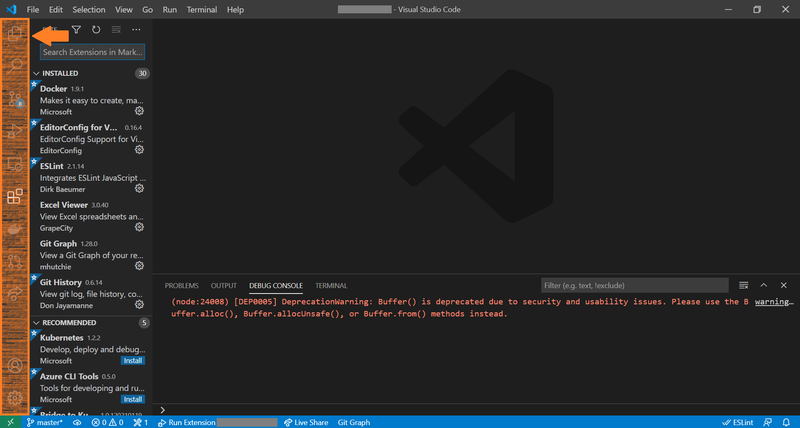Screen dimensions: 800x428
Task: Open the Accounts menu icon
Action: [15, 366]
